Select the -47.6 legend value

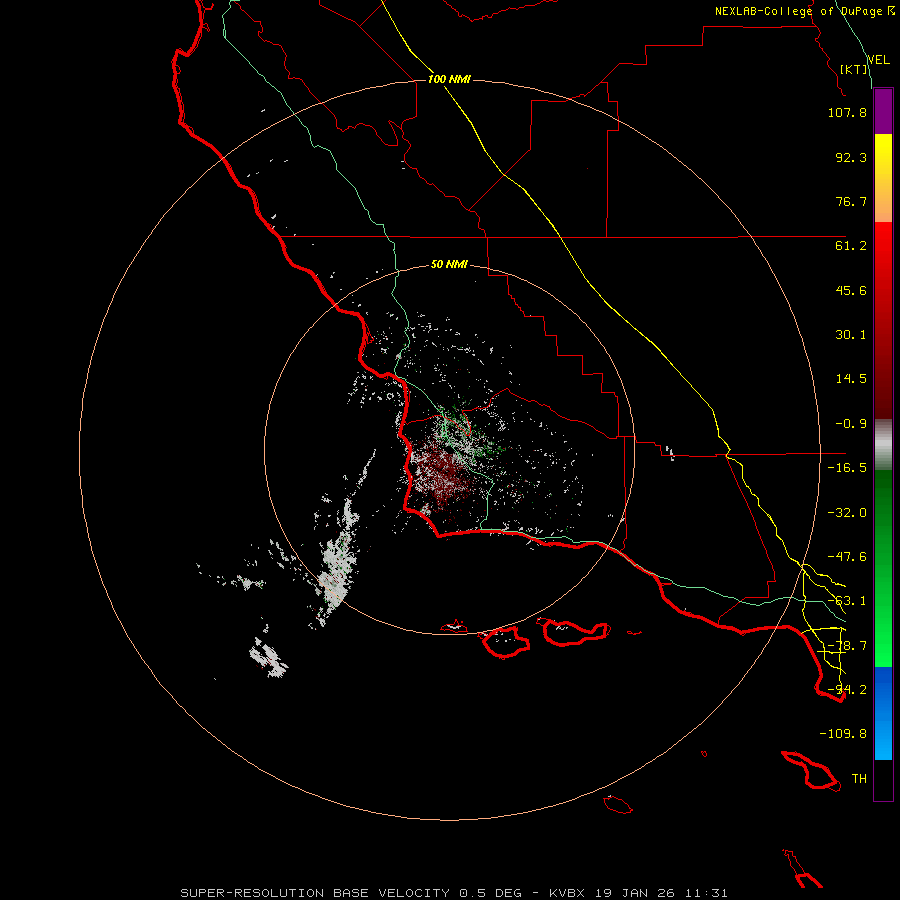coord(847,557)
